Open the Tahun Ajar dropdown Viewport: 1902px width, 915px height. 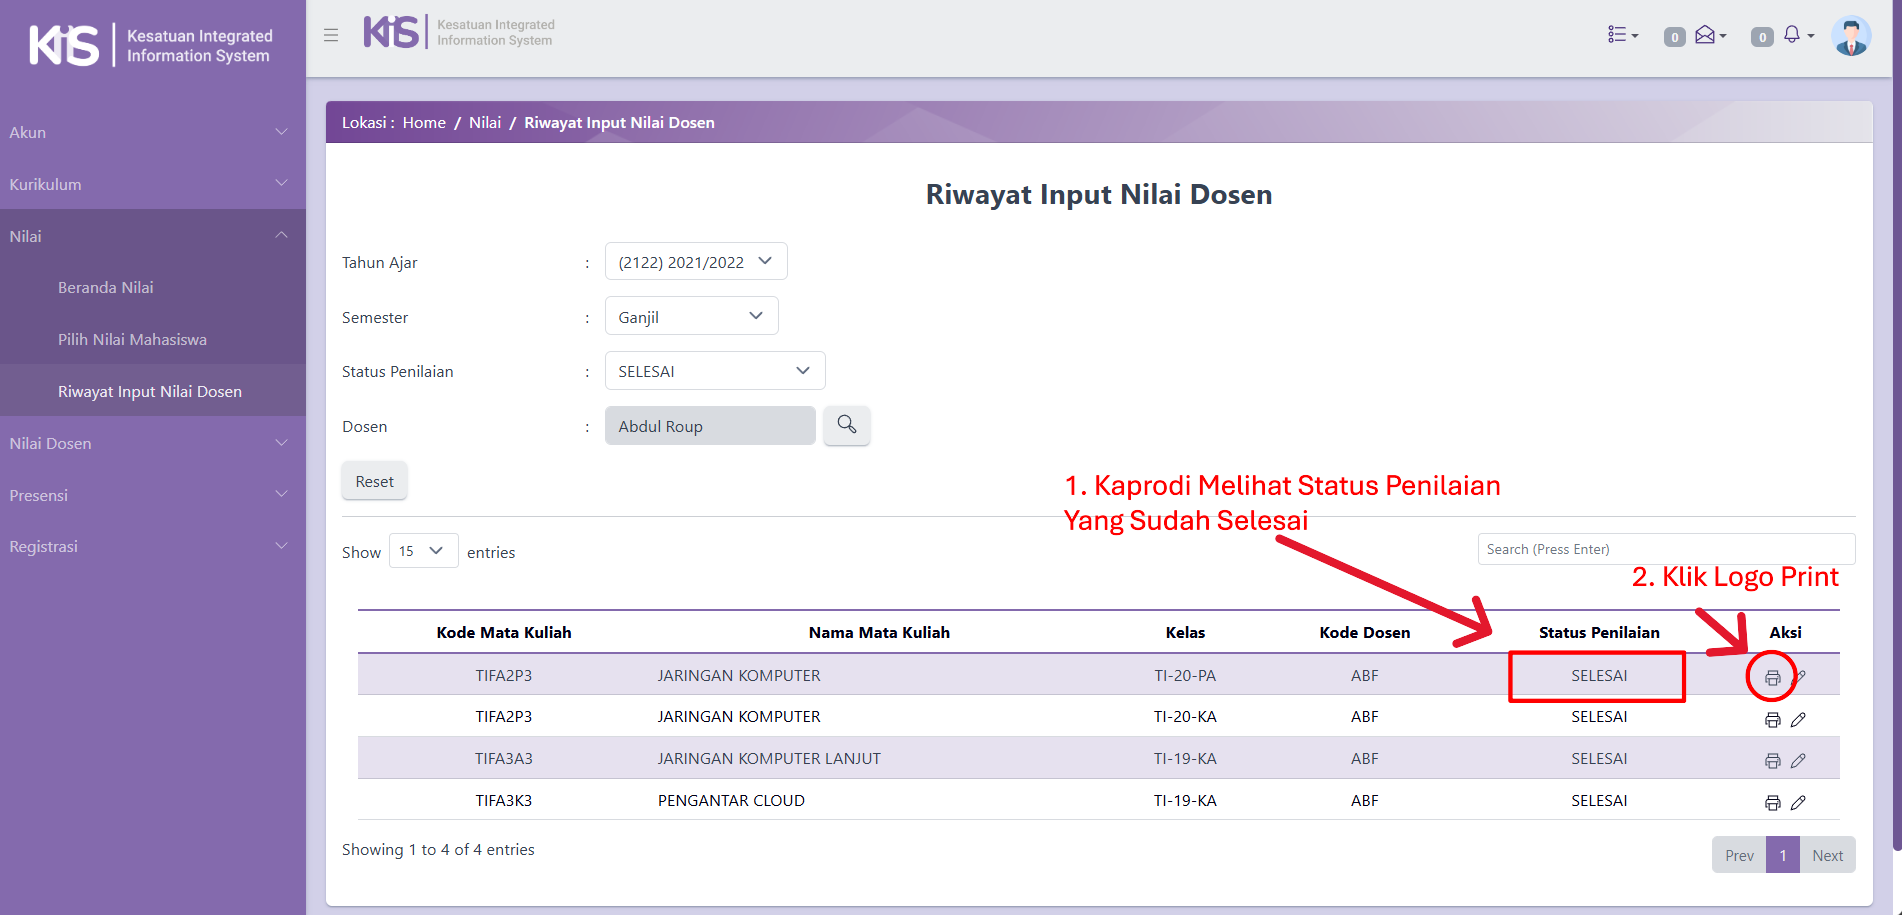coord(695,262)
